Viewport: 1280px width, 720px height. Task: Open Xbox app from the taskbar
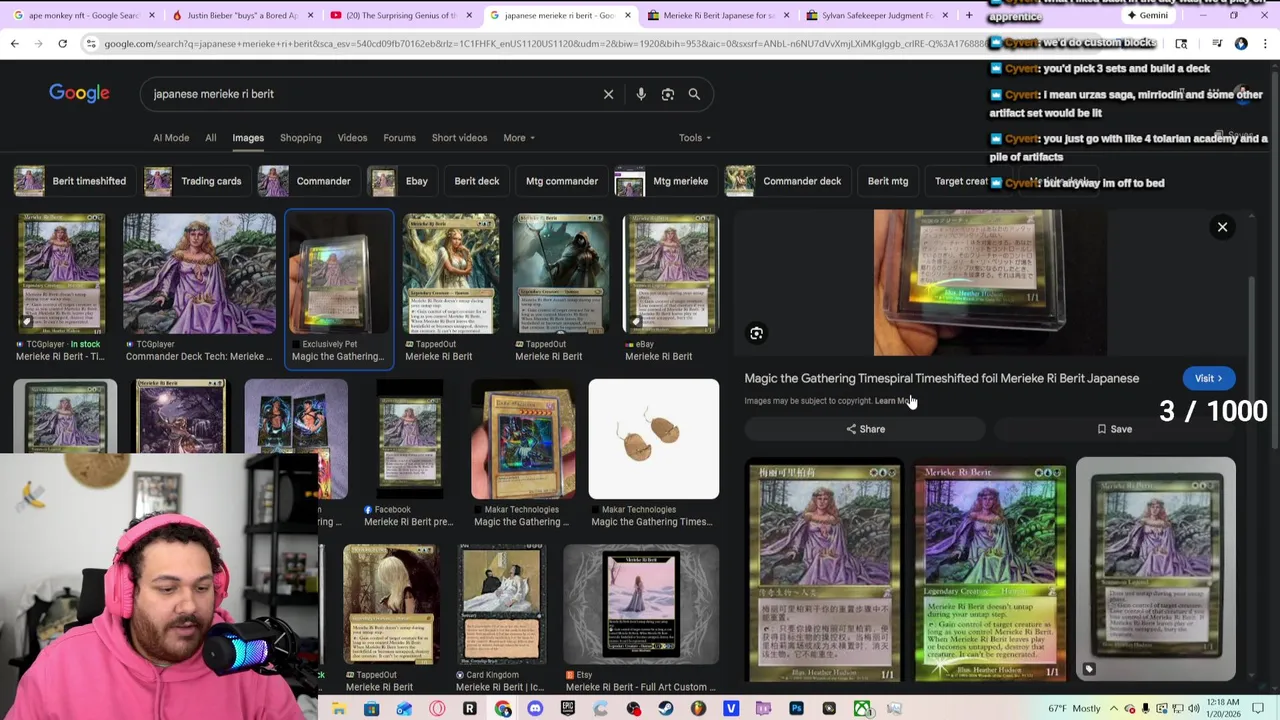click(862, 709)
